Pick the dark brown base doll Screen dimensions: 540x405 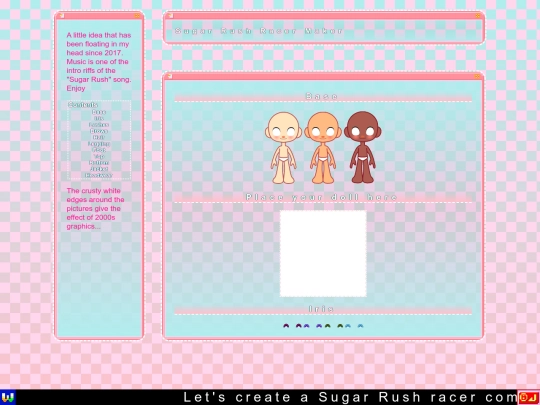[362, 147]
